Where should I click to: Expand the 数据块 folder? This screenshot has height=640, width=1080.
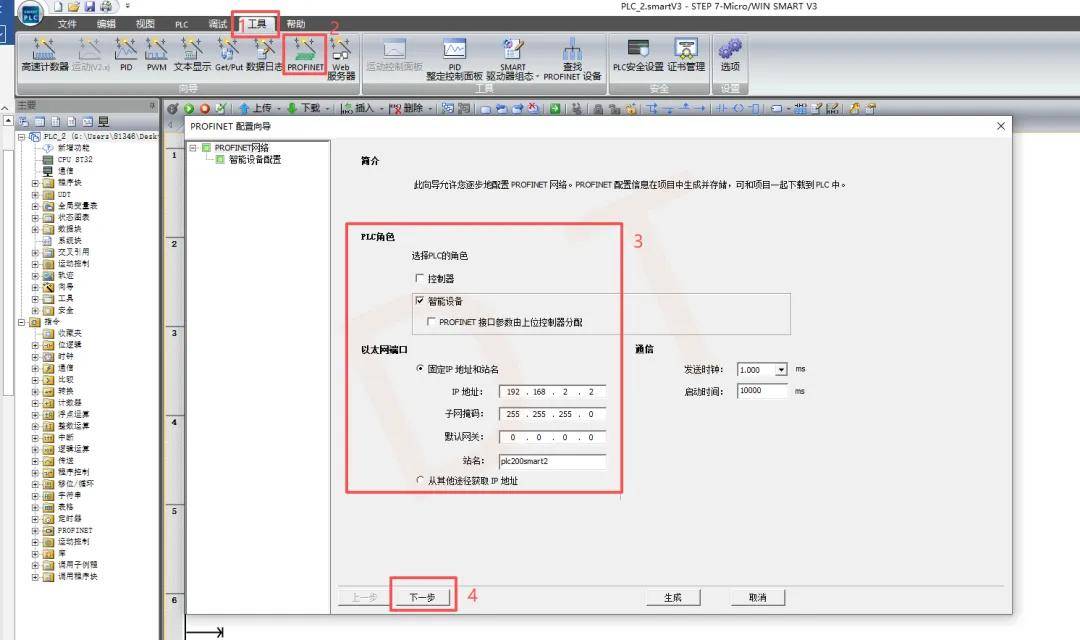35,229
